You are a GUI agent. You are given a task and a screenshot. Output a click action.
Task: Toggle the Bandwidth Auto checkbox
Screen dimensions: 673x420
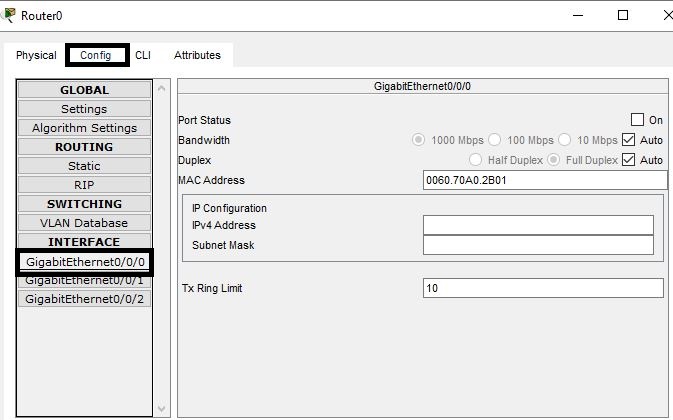coord(629,140)
